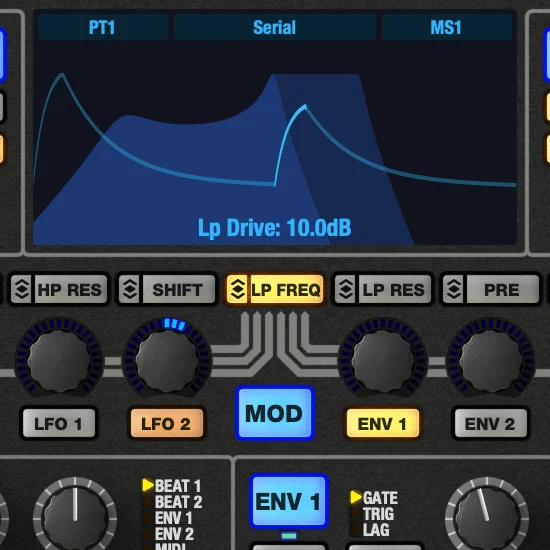Click the stepper arrows beside PRE

point(454,289)
